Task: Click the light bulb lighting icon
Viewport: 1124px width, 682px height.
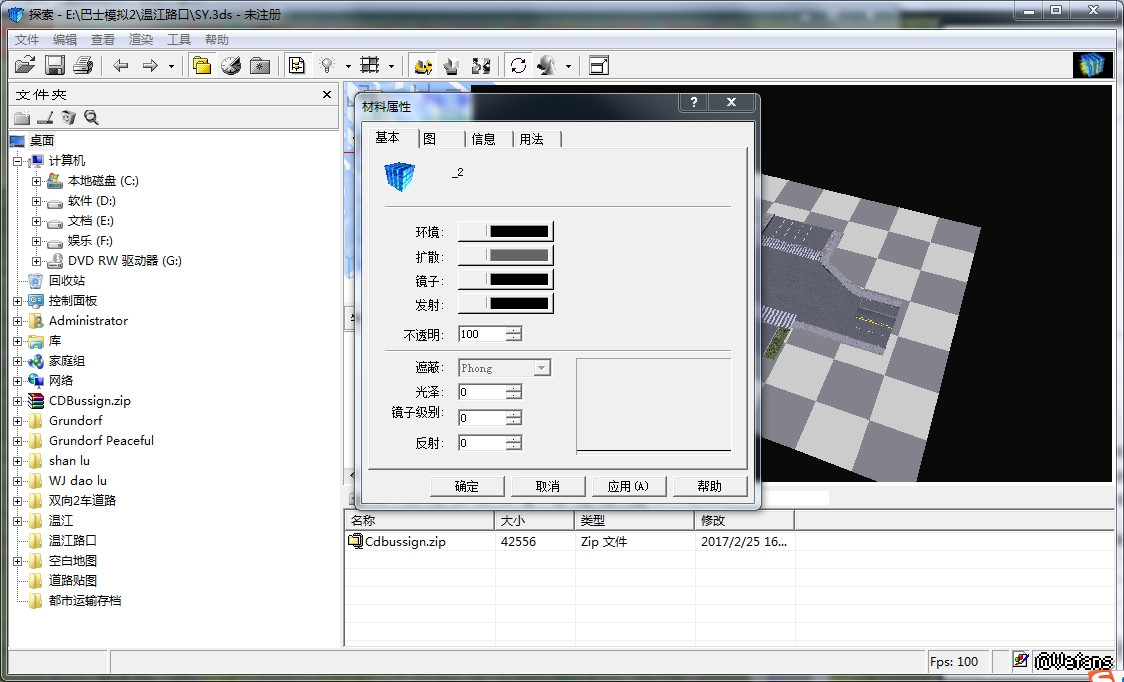Action: click(x=326, y=66)
